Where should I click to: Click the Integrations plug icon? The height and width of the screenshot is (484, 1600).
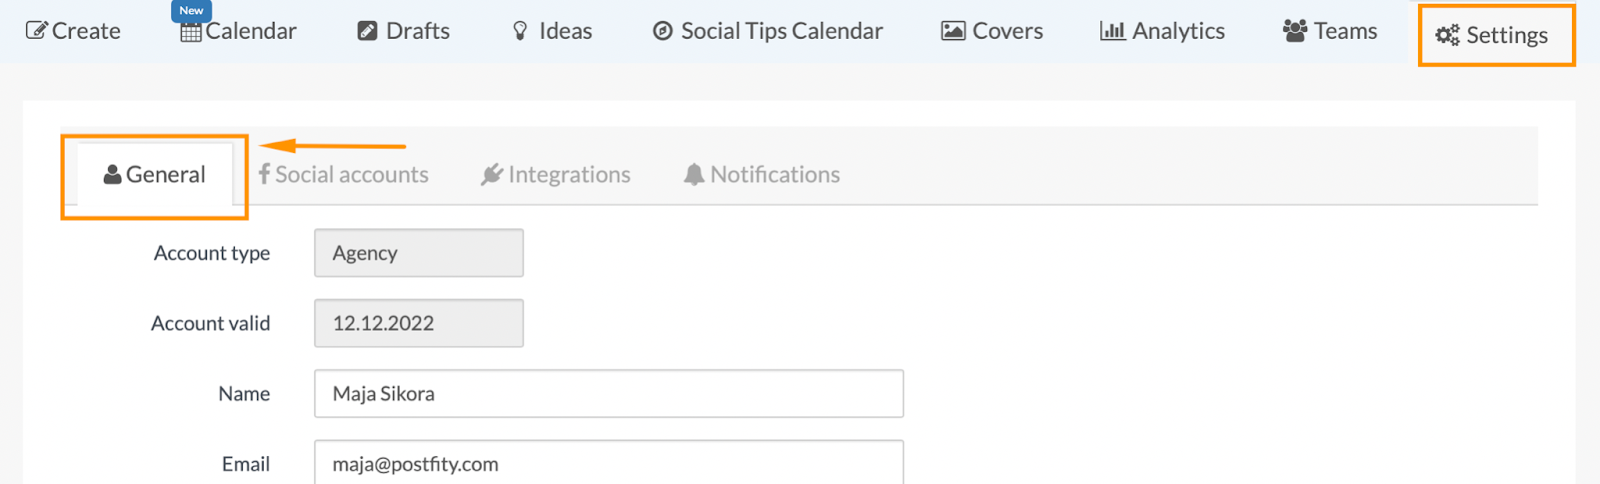tap(491, 174)
